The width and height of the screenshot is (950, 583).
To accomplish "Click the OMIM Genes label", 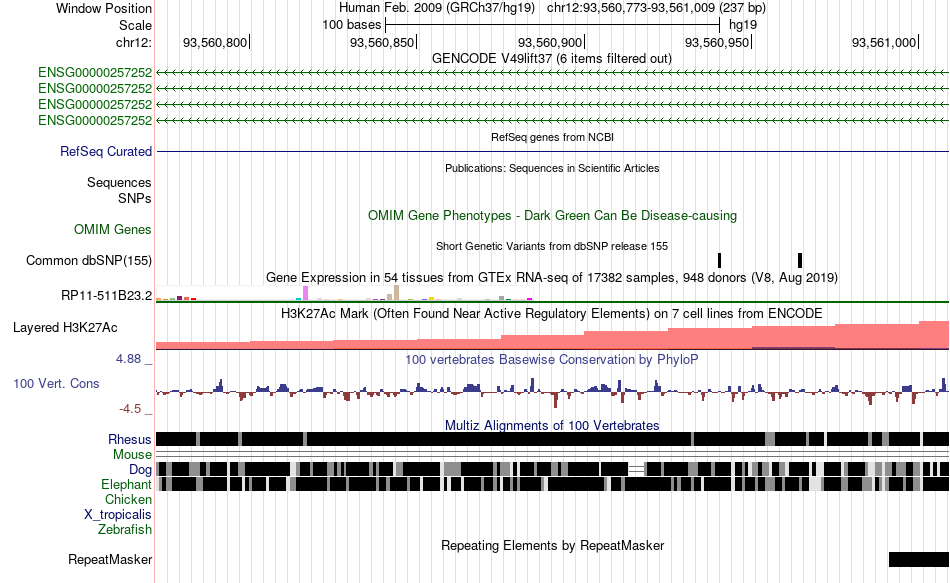I will click(113, 230).
